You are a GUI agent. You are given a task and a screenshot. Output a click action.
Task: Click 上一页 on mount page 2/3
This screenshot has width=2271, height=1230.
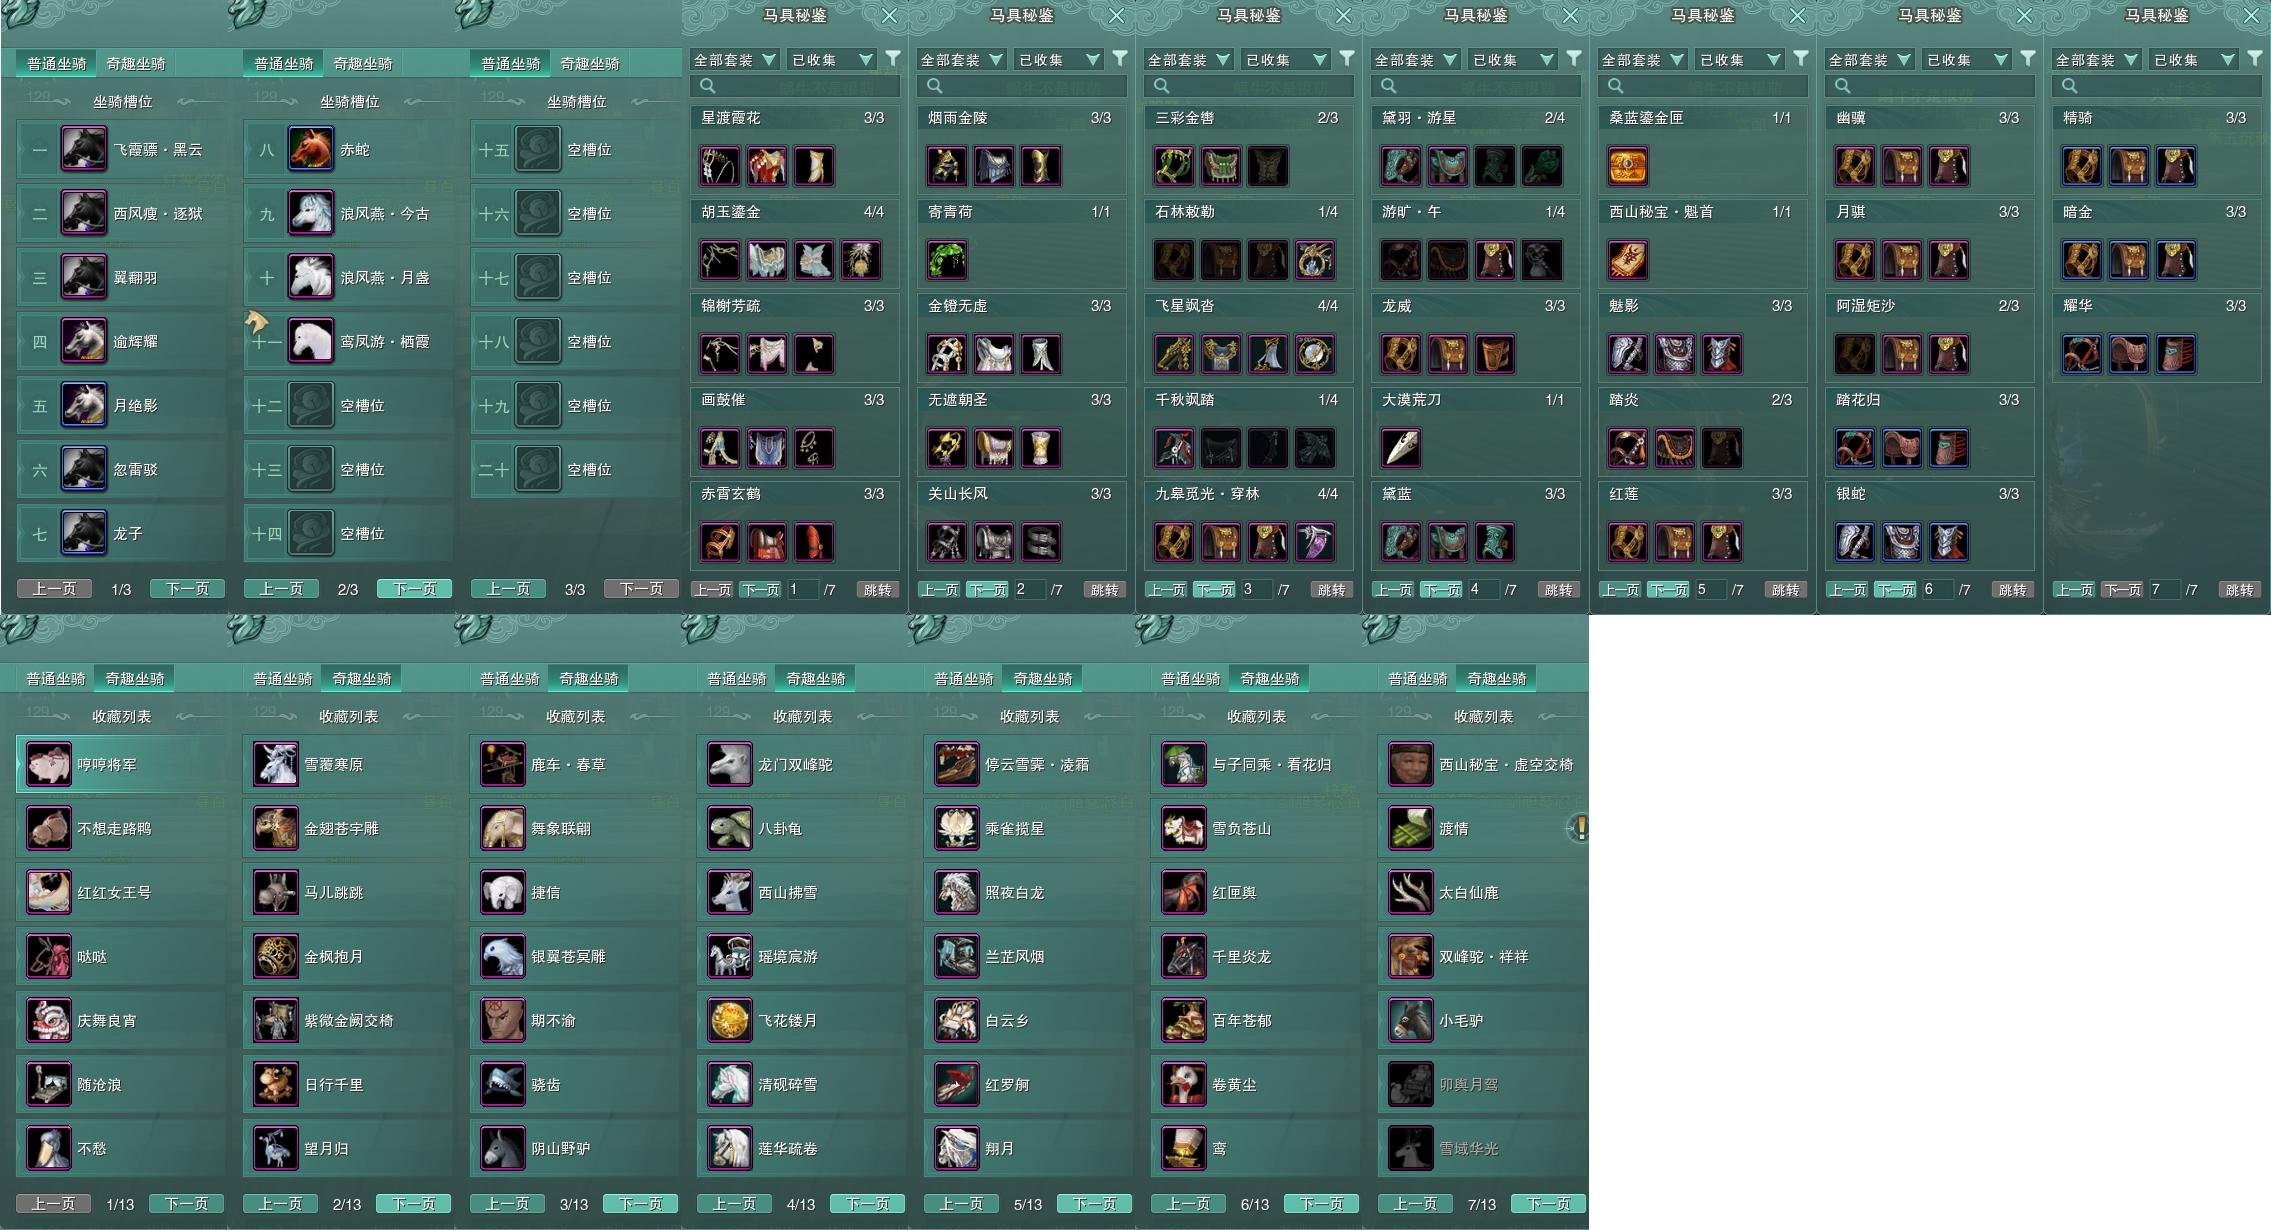coord(281,589)
